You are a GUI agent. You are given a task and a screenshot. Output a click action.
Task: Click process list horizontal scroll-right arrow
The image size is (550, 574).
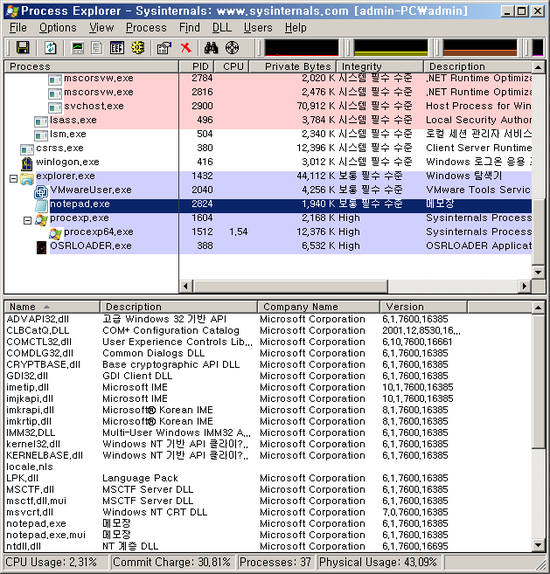(x=525, y=286)
